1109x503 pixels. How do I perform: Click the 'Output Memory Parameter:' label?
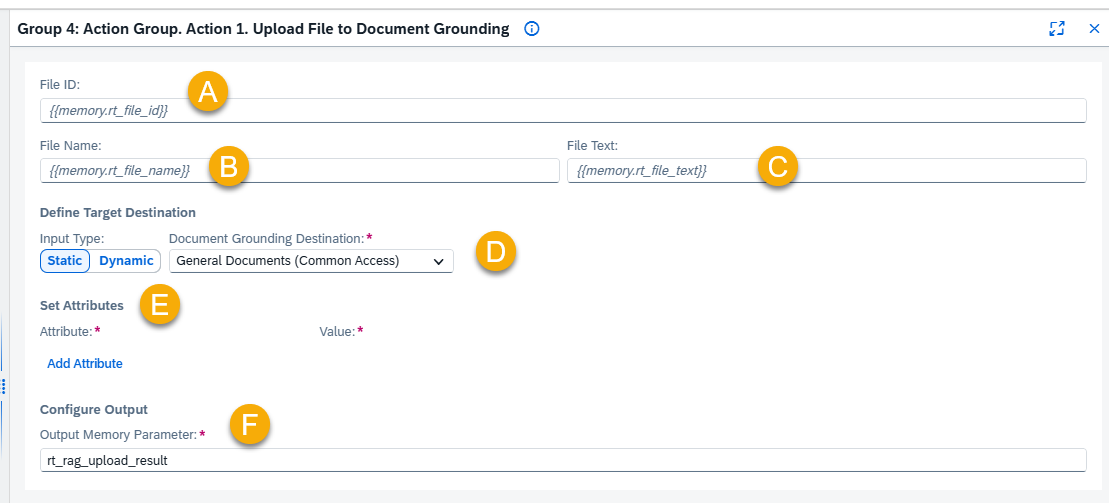point(118,434)
